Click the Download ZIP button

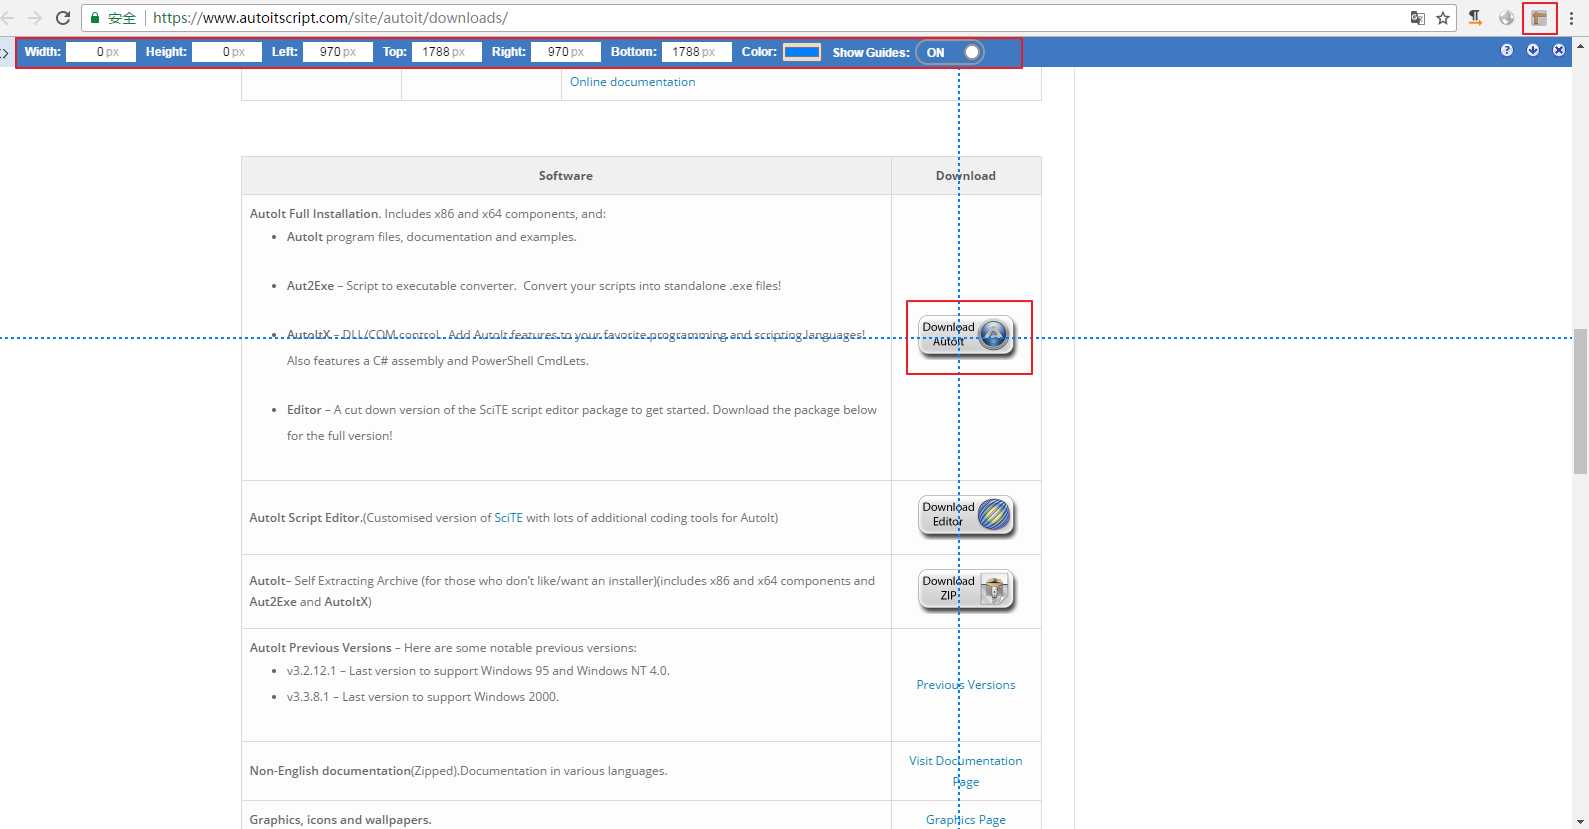[966, 590]
